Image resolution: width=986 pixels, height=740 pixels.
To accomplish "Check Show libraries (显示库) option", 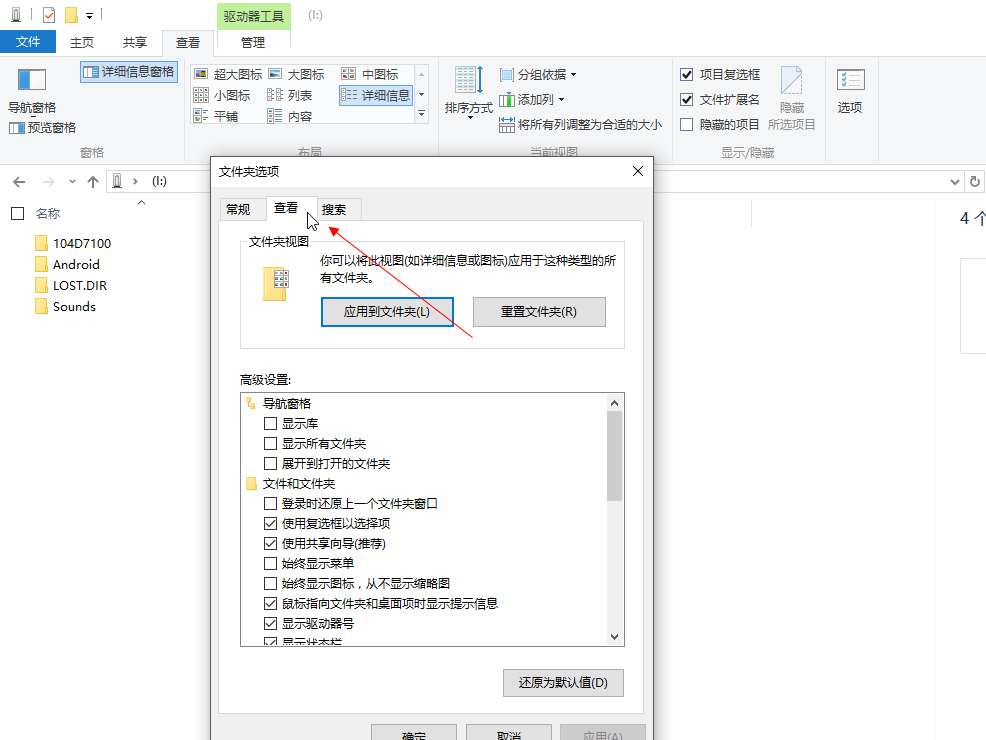I will click(270, 423).
